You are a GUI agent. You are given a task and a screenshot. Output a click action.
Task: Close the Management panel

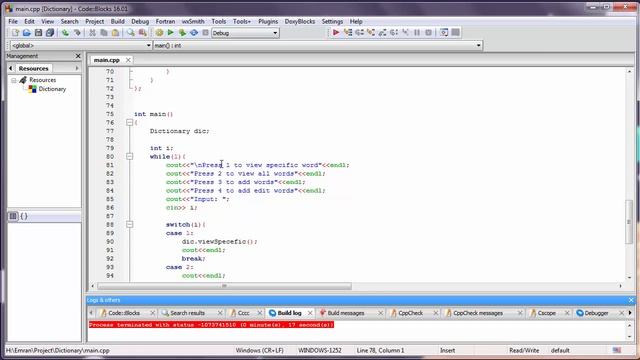pos(78,56)
